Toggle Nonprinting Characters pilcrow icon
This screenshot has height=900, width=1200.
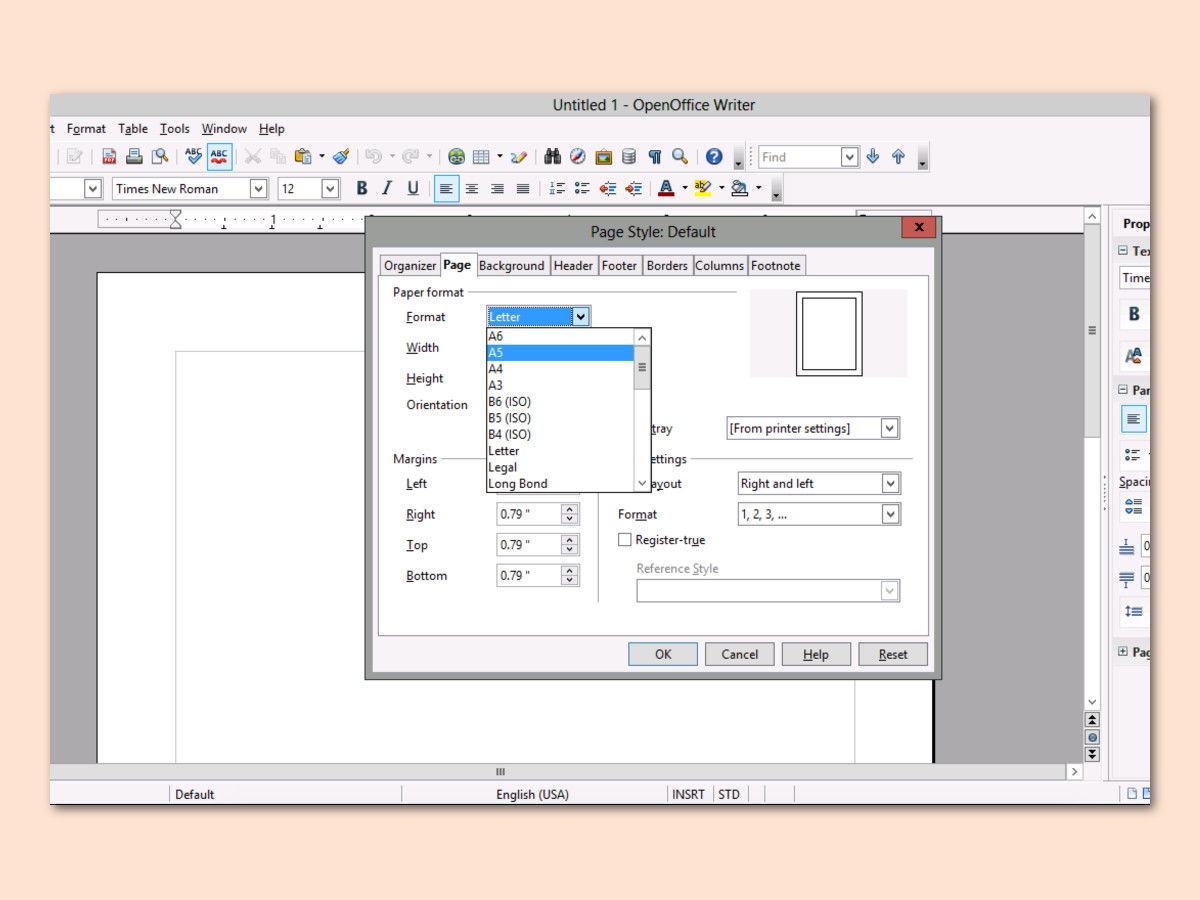[x=655, y=156]
